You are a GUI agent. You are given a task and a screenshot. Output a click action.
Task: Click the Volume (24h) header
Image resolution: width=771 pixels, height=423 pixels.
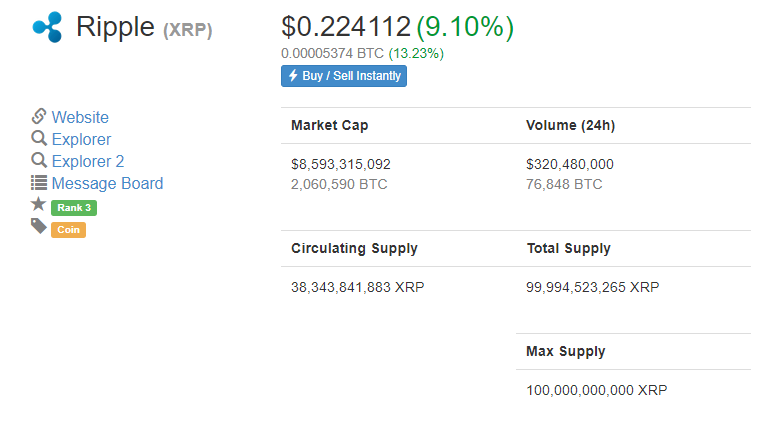pyautogui.click(x=570, y=125)
